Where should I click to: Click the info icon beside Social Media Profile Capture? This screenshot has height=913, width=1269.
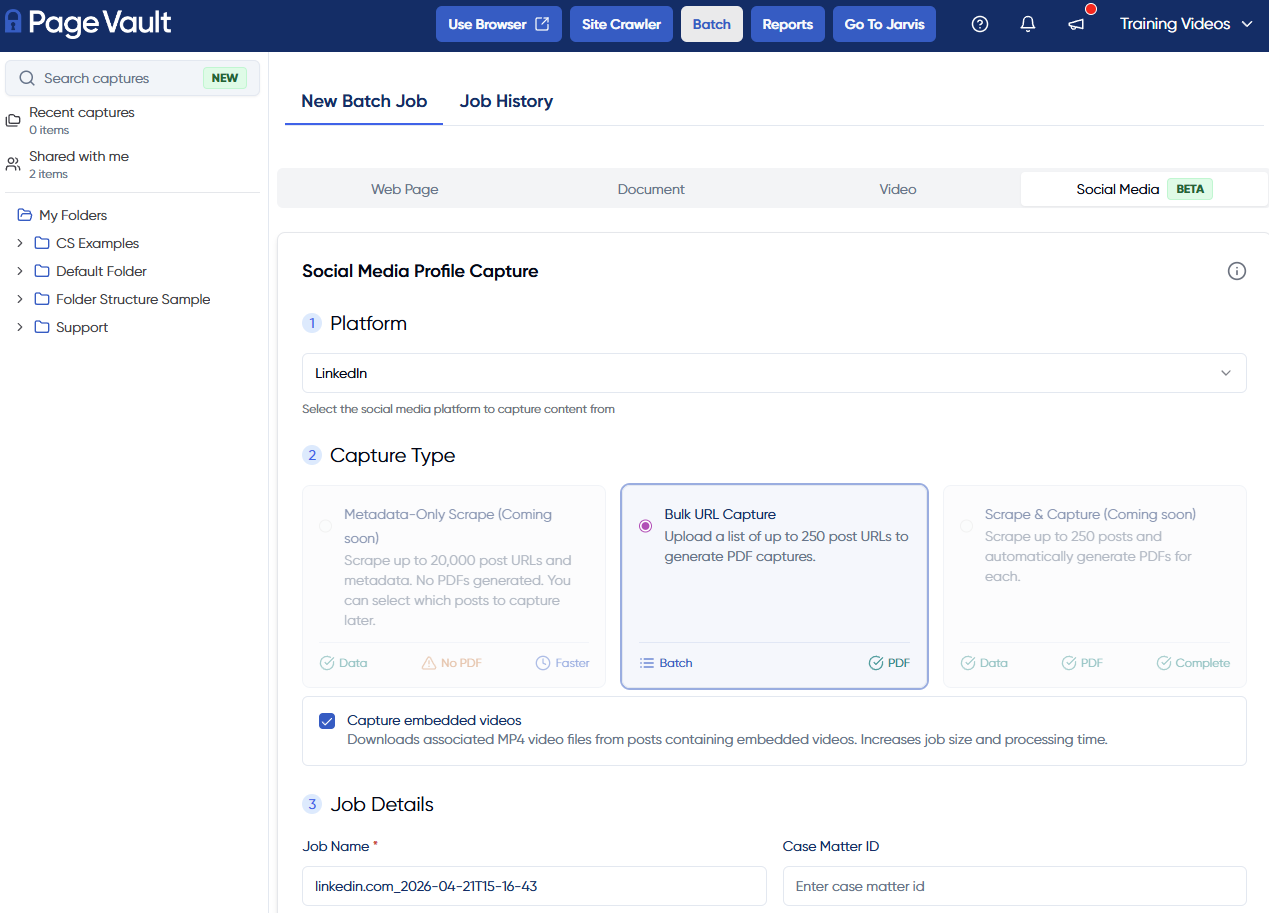[x=1237, y=271]
